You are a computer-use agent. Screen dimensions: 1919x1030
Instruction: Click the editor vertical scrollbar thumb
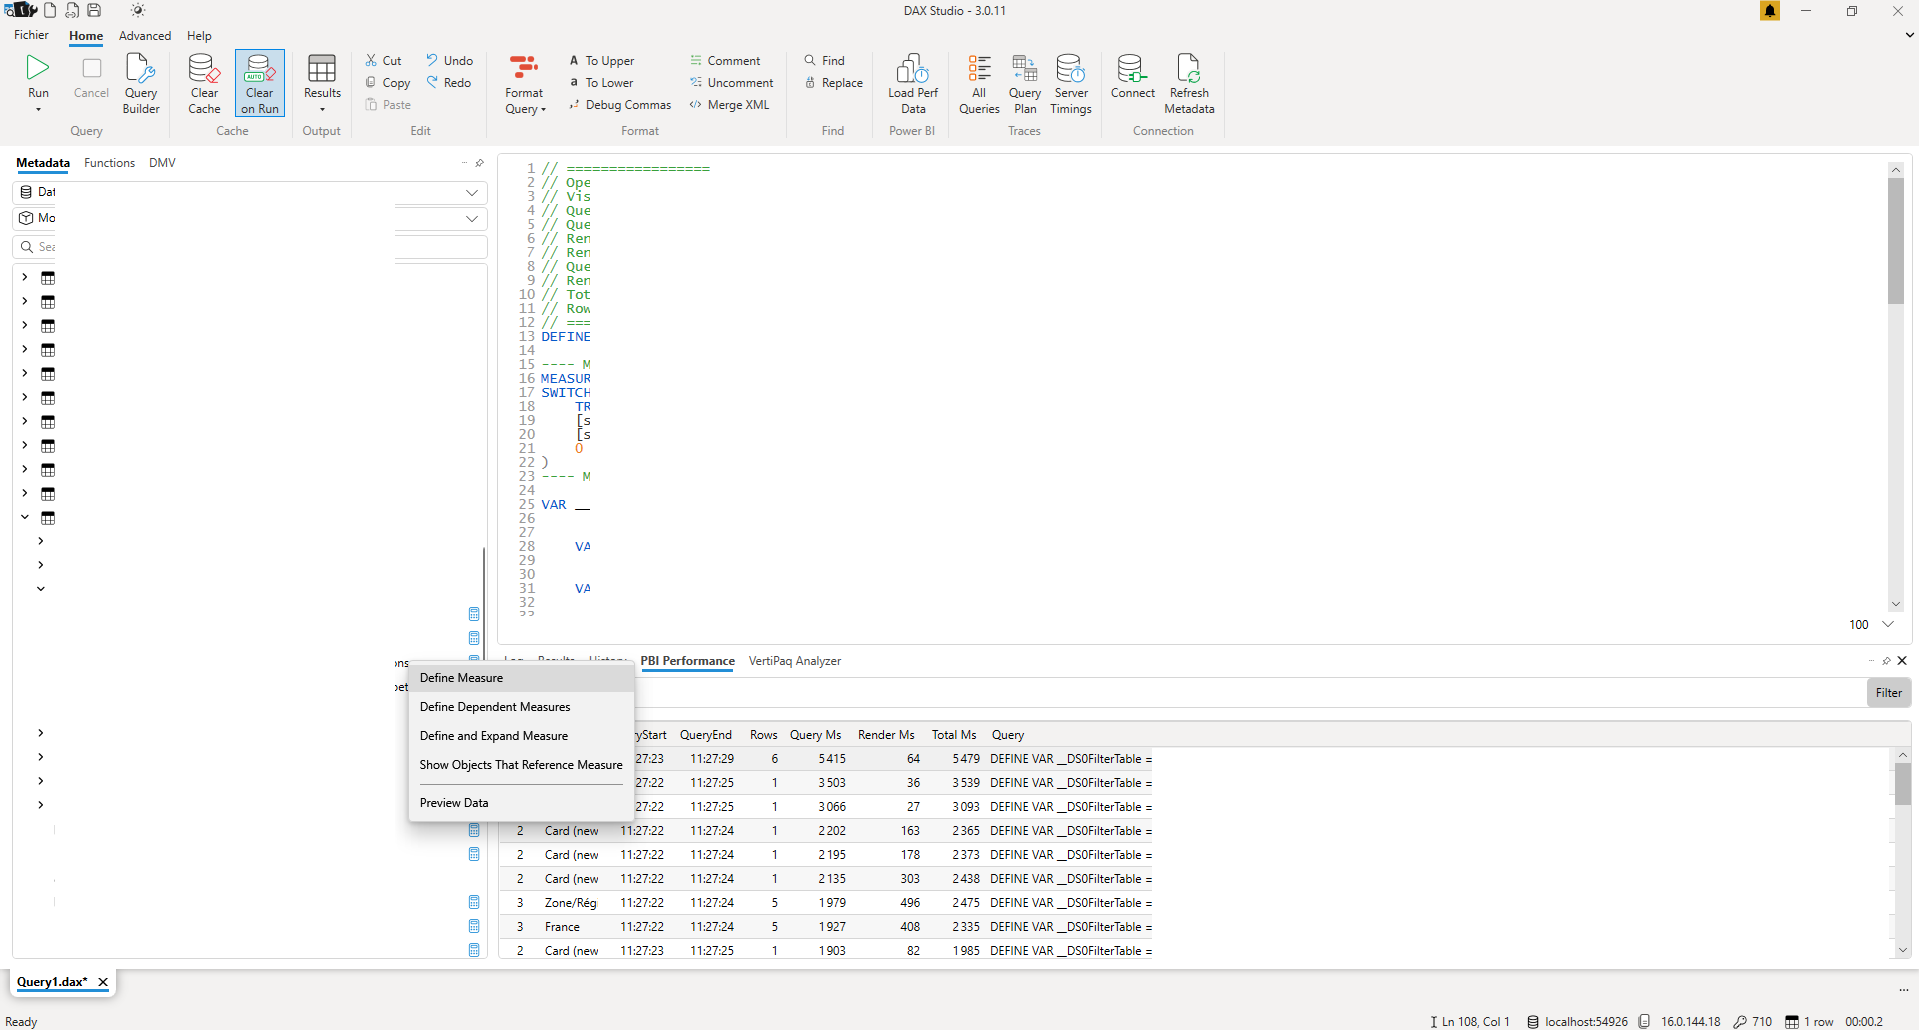(x=1896, y=241)
